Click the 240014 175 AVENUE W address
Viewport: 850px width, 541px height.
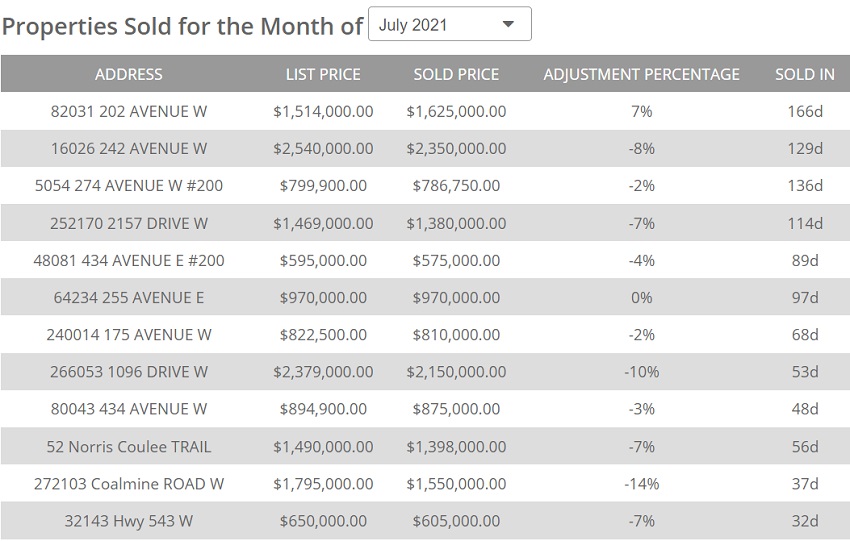coord(129,334)
